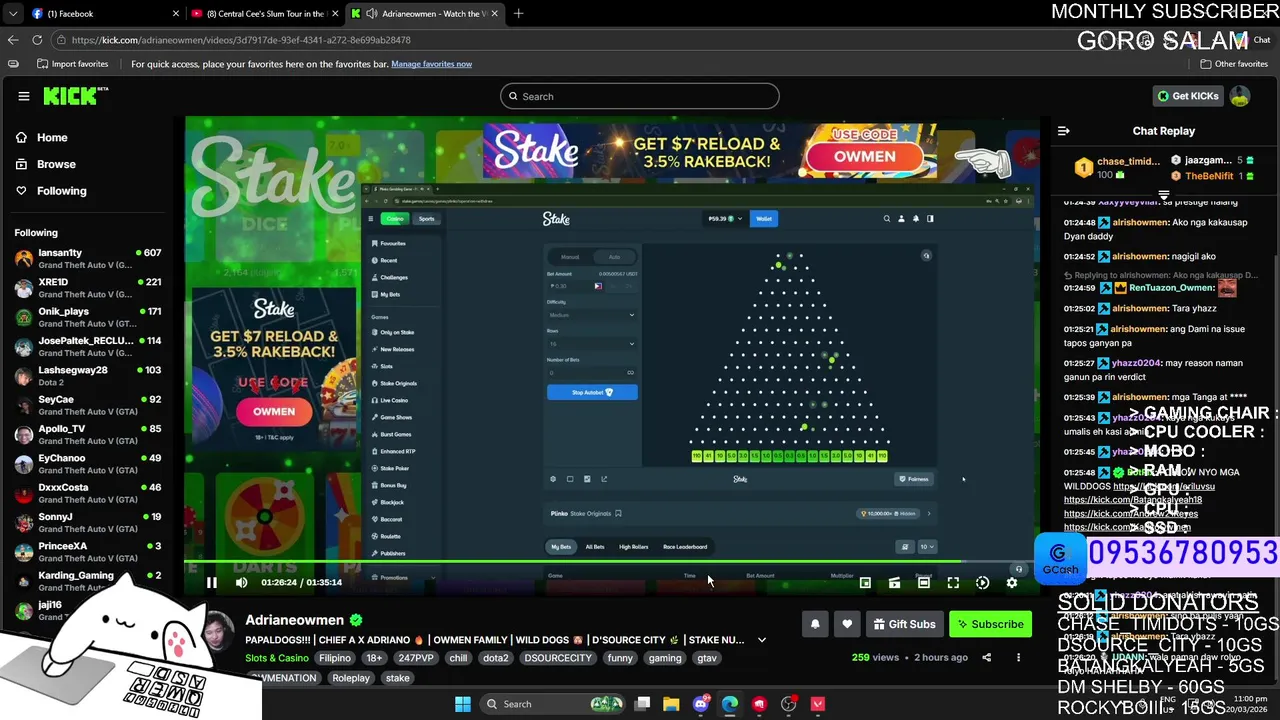Image resolution: width=1280 pixels, height=720 pixels.
Task: Toggle theater mode in player
Action: point(924,583)
